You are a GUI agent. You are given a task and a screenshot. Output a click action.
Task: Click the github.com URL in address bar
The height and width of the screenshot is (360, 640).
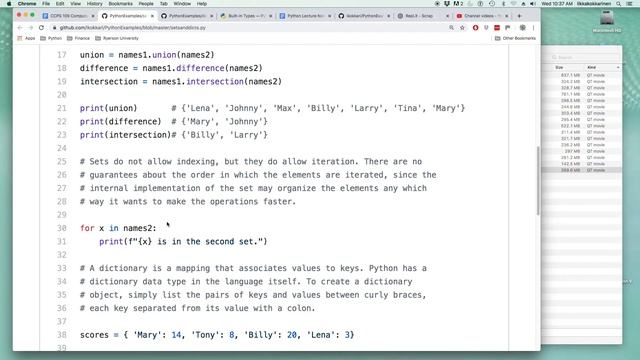(133, 28)
